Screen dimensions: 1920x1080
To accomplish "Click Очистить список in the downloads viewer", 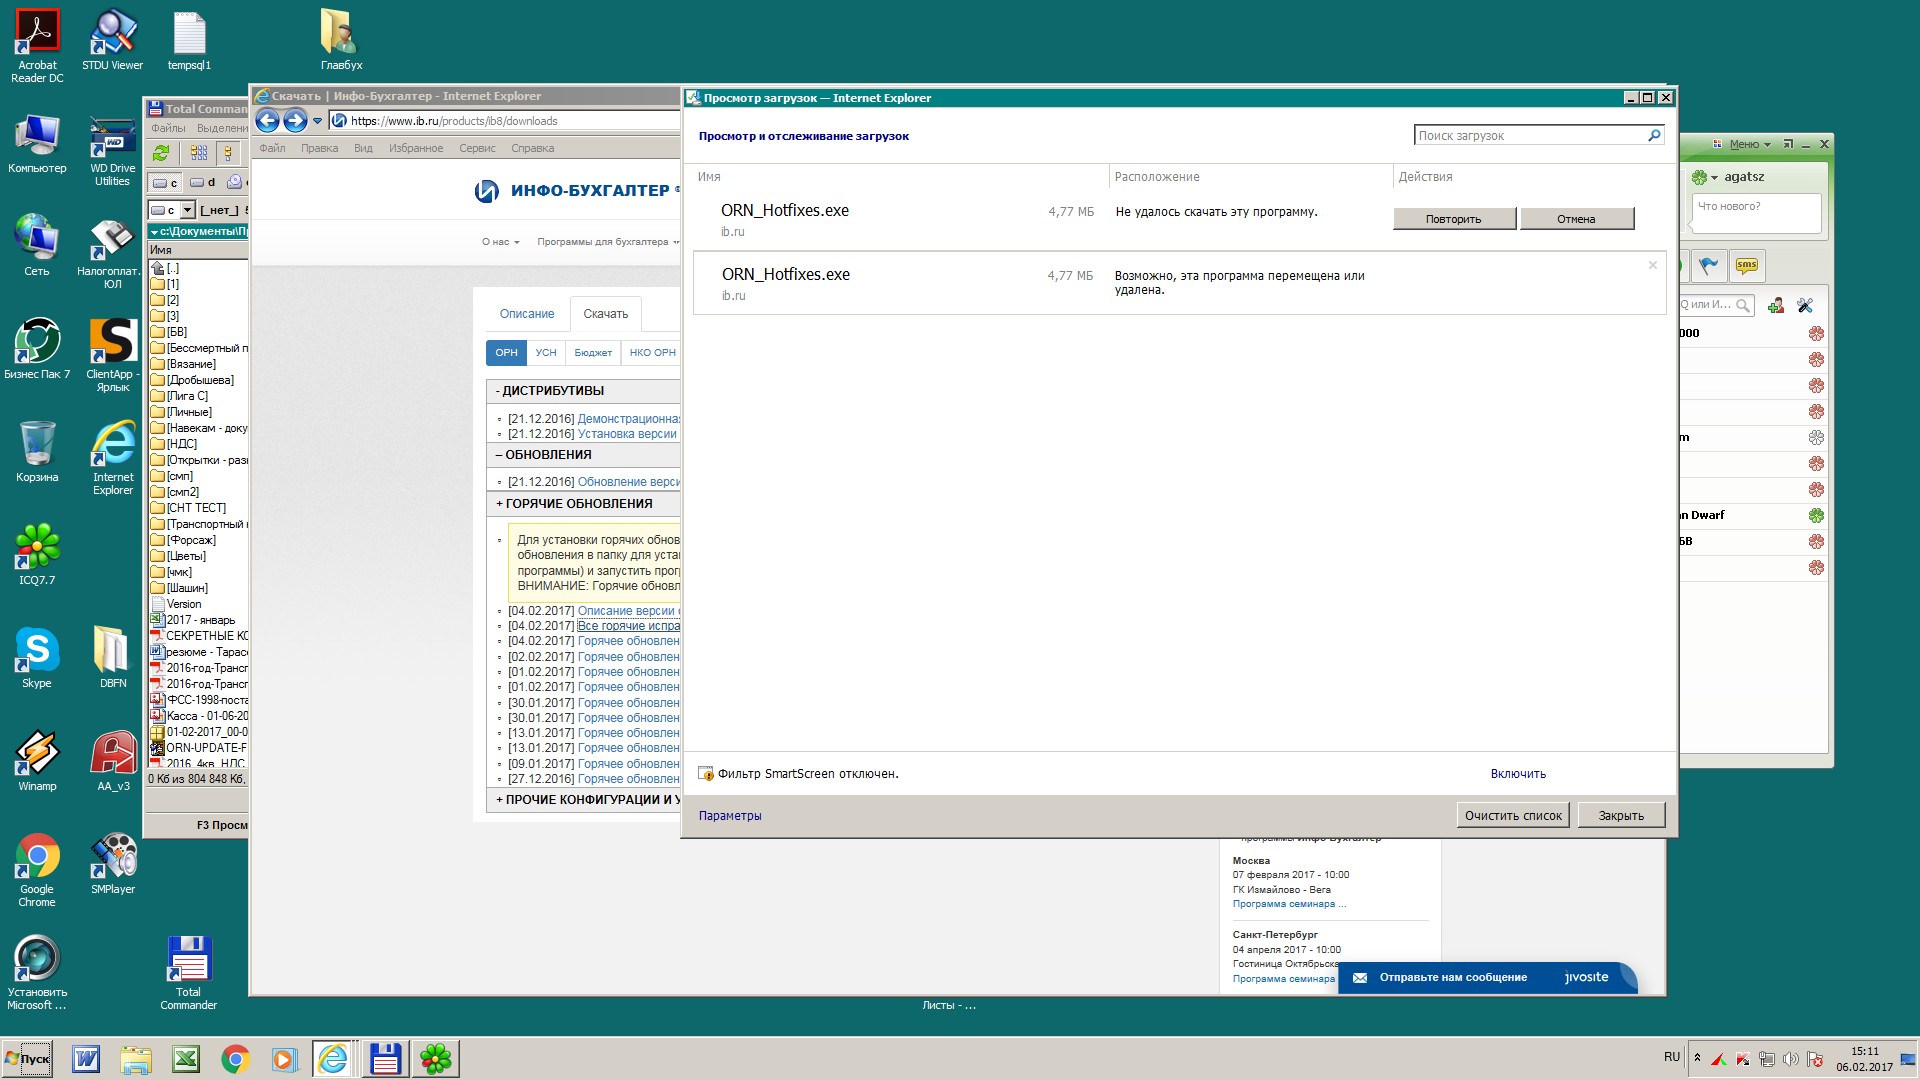I will 1513,815.
